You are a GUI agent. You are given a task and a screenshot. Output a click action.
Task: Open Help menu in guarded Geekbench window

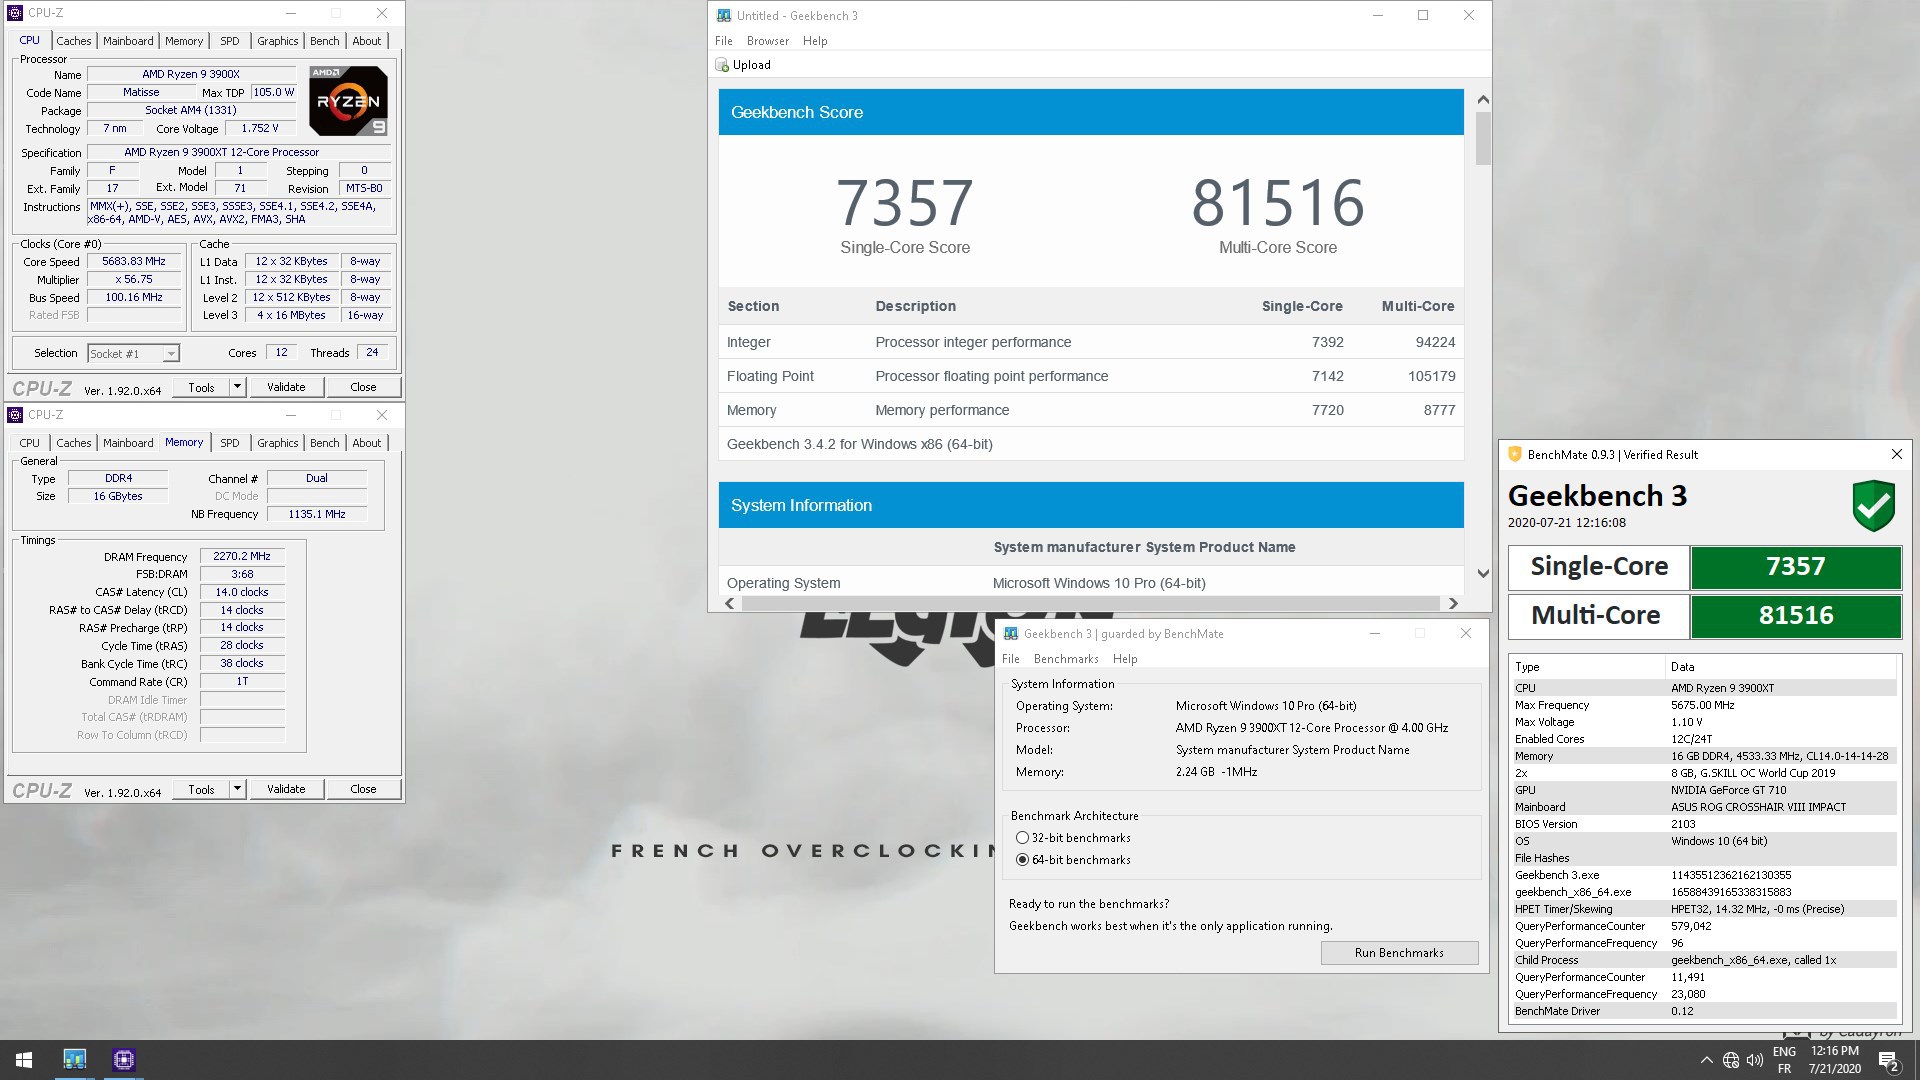1125,659
